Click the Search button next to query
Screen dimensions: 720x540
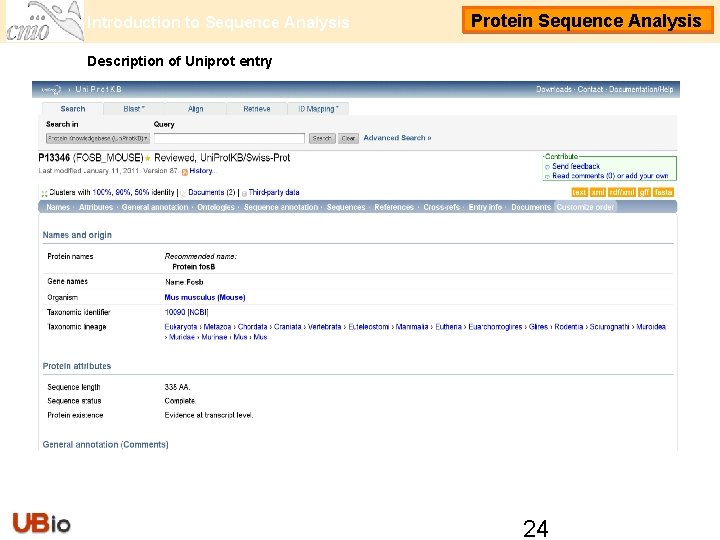[x=322, y=138]
